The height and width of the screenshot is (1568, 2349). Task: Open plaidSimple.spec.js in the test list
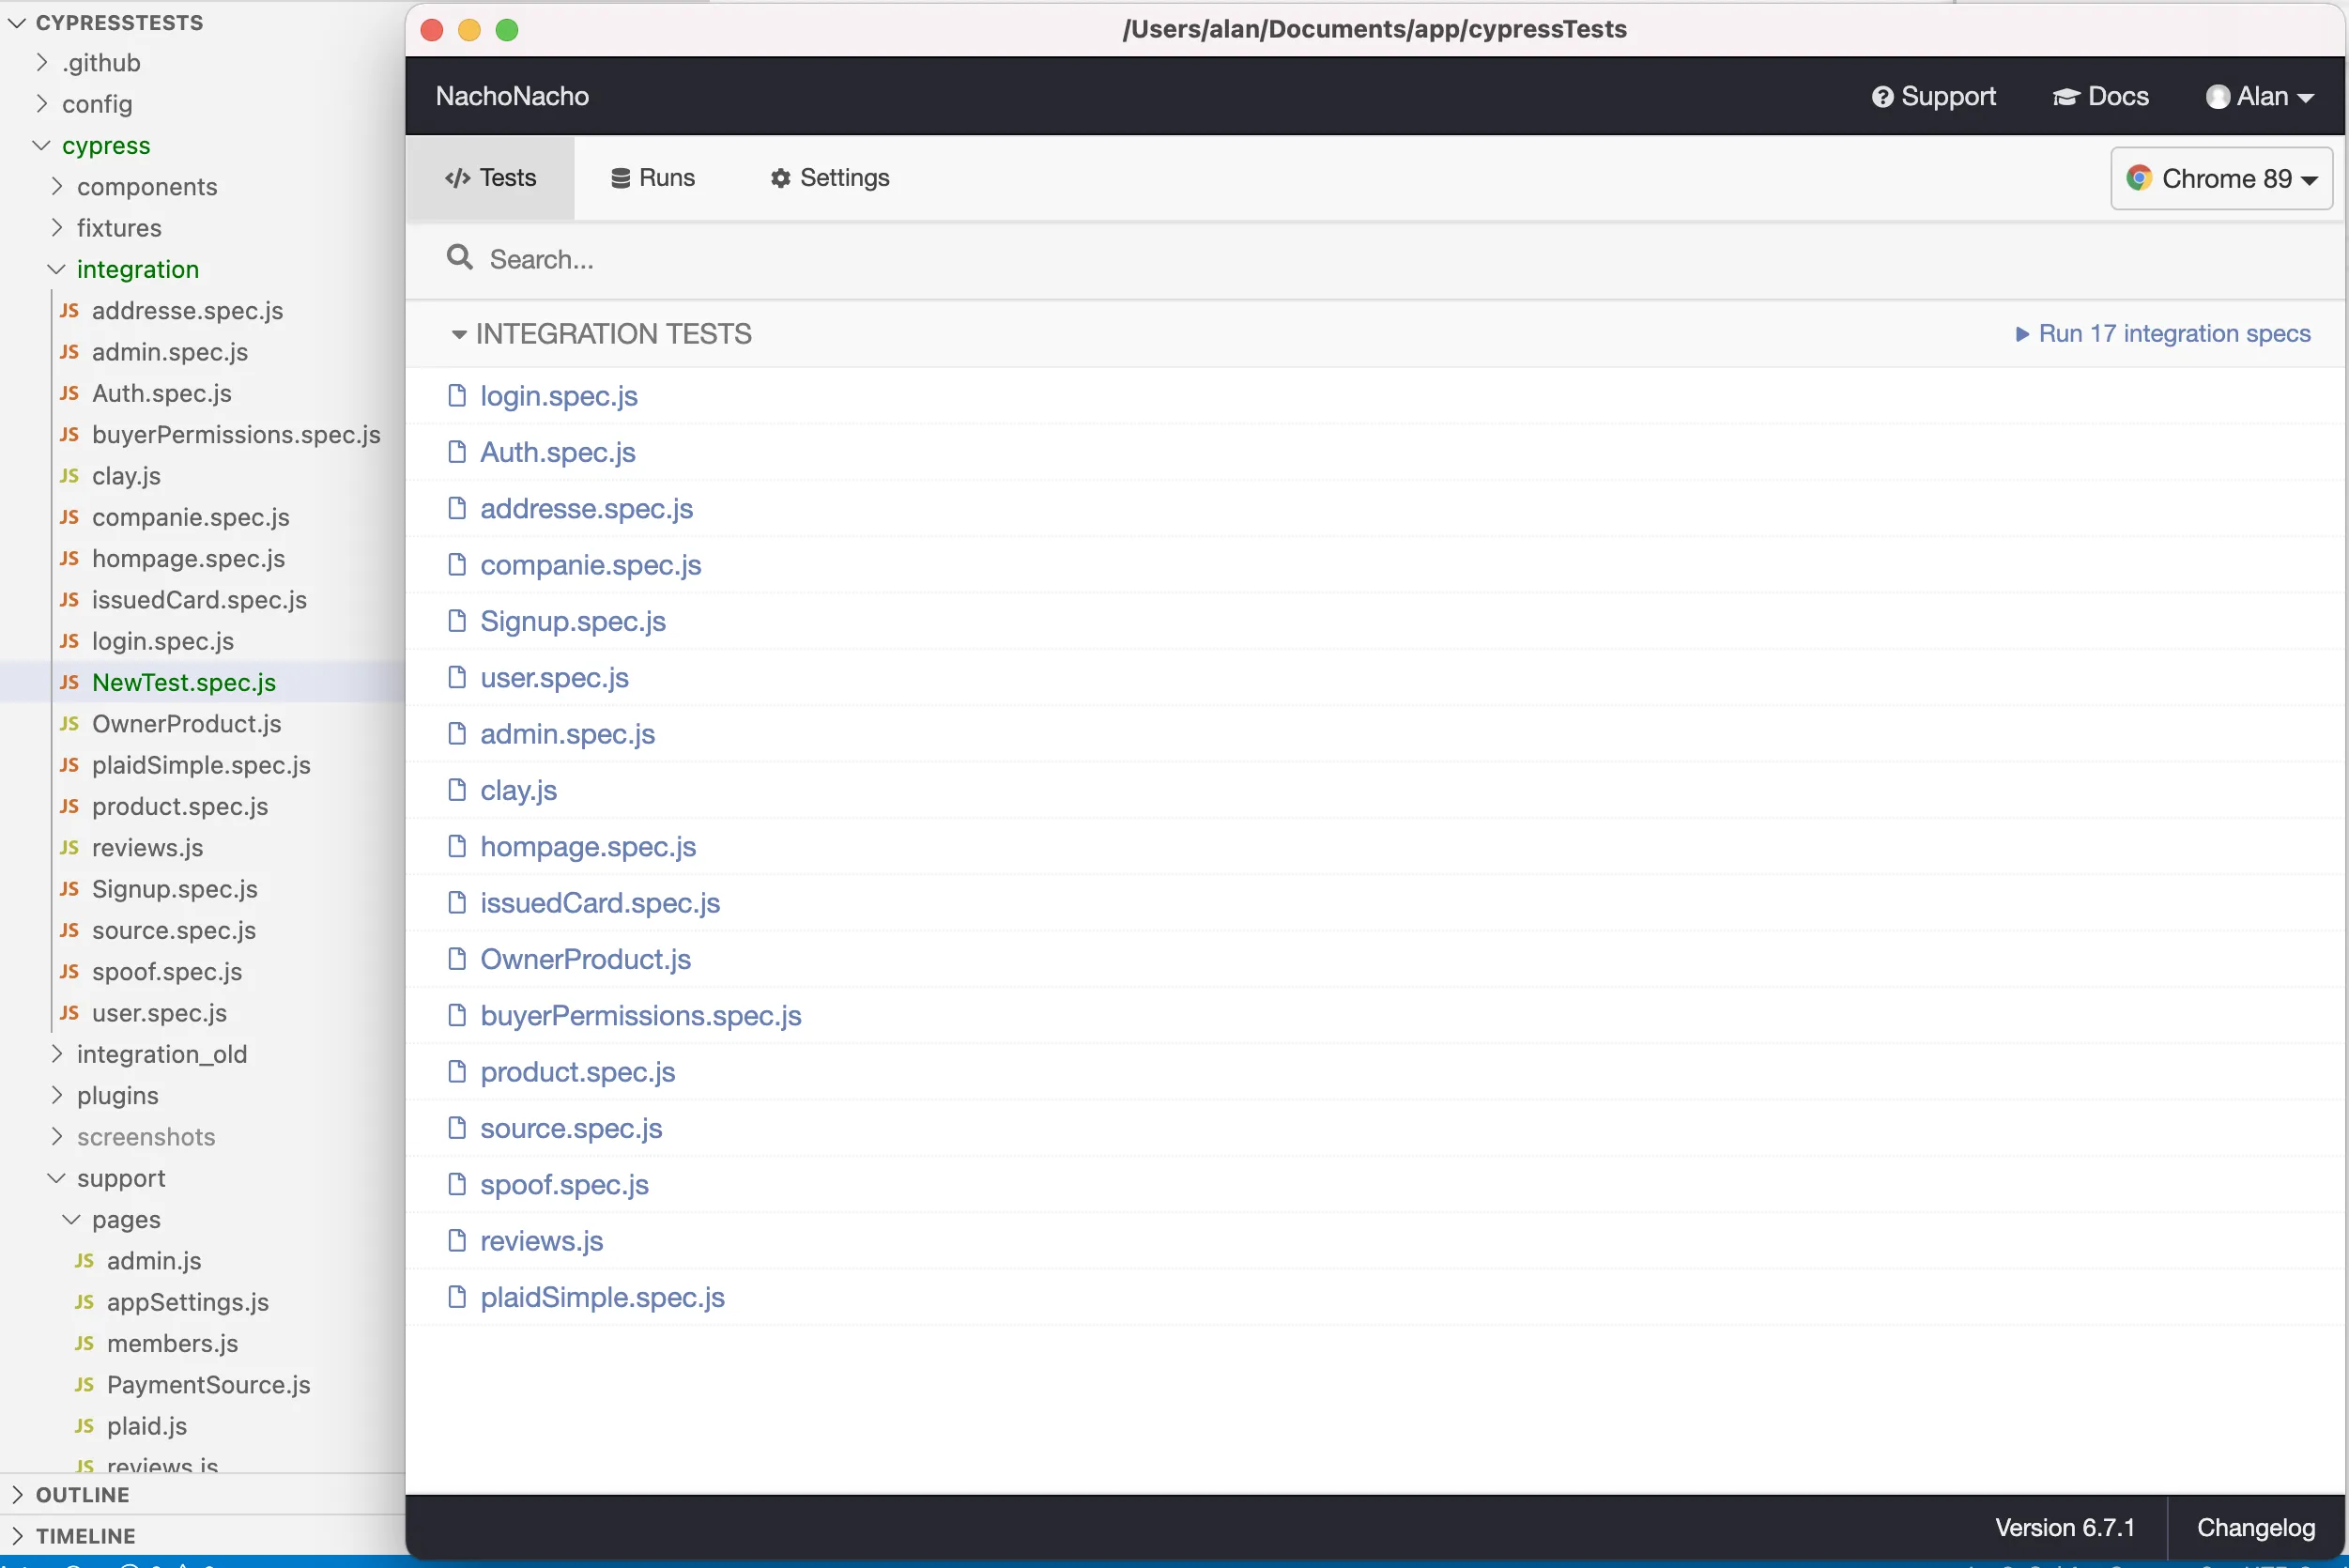click(x=602, y=1297)
